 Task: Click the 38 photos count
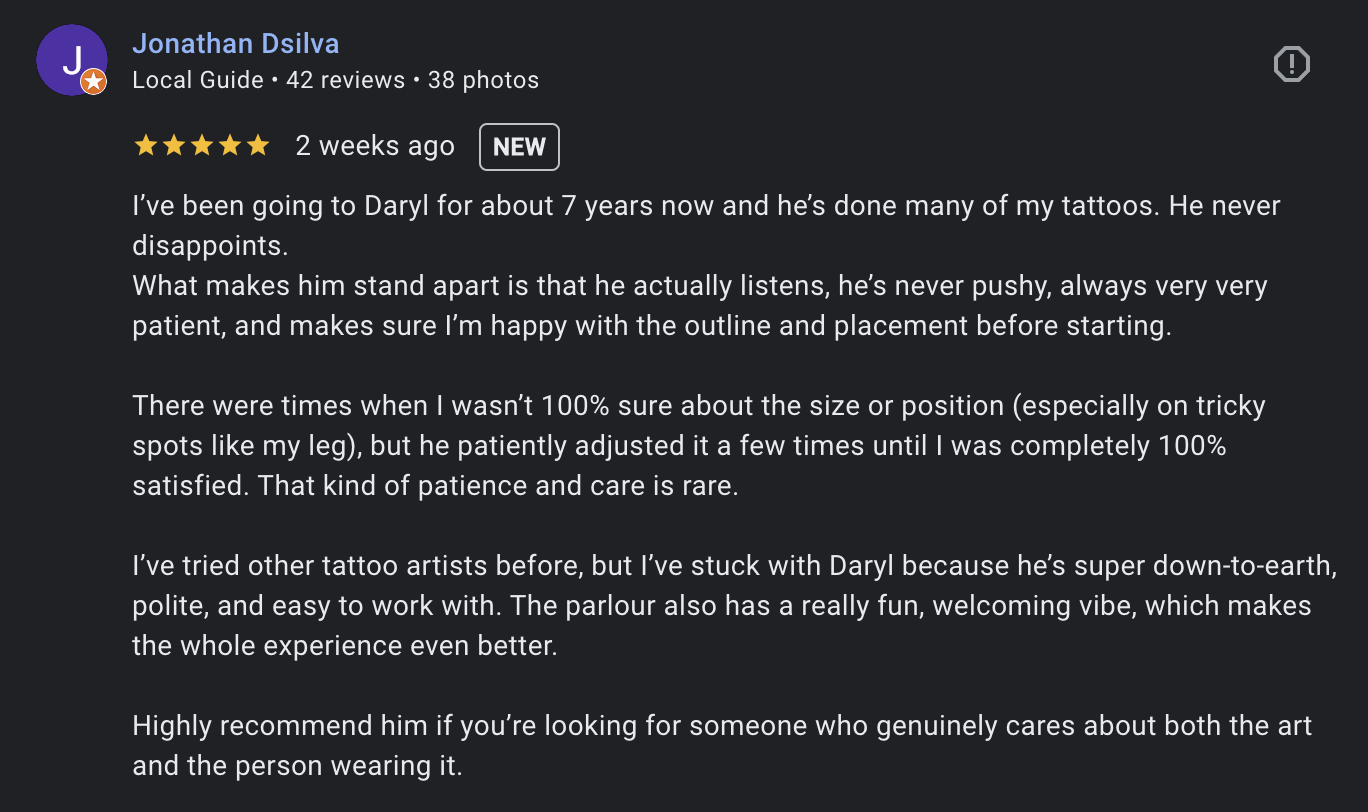(x=483, y=80)
